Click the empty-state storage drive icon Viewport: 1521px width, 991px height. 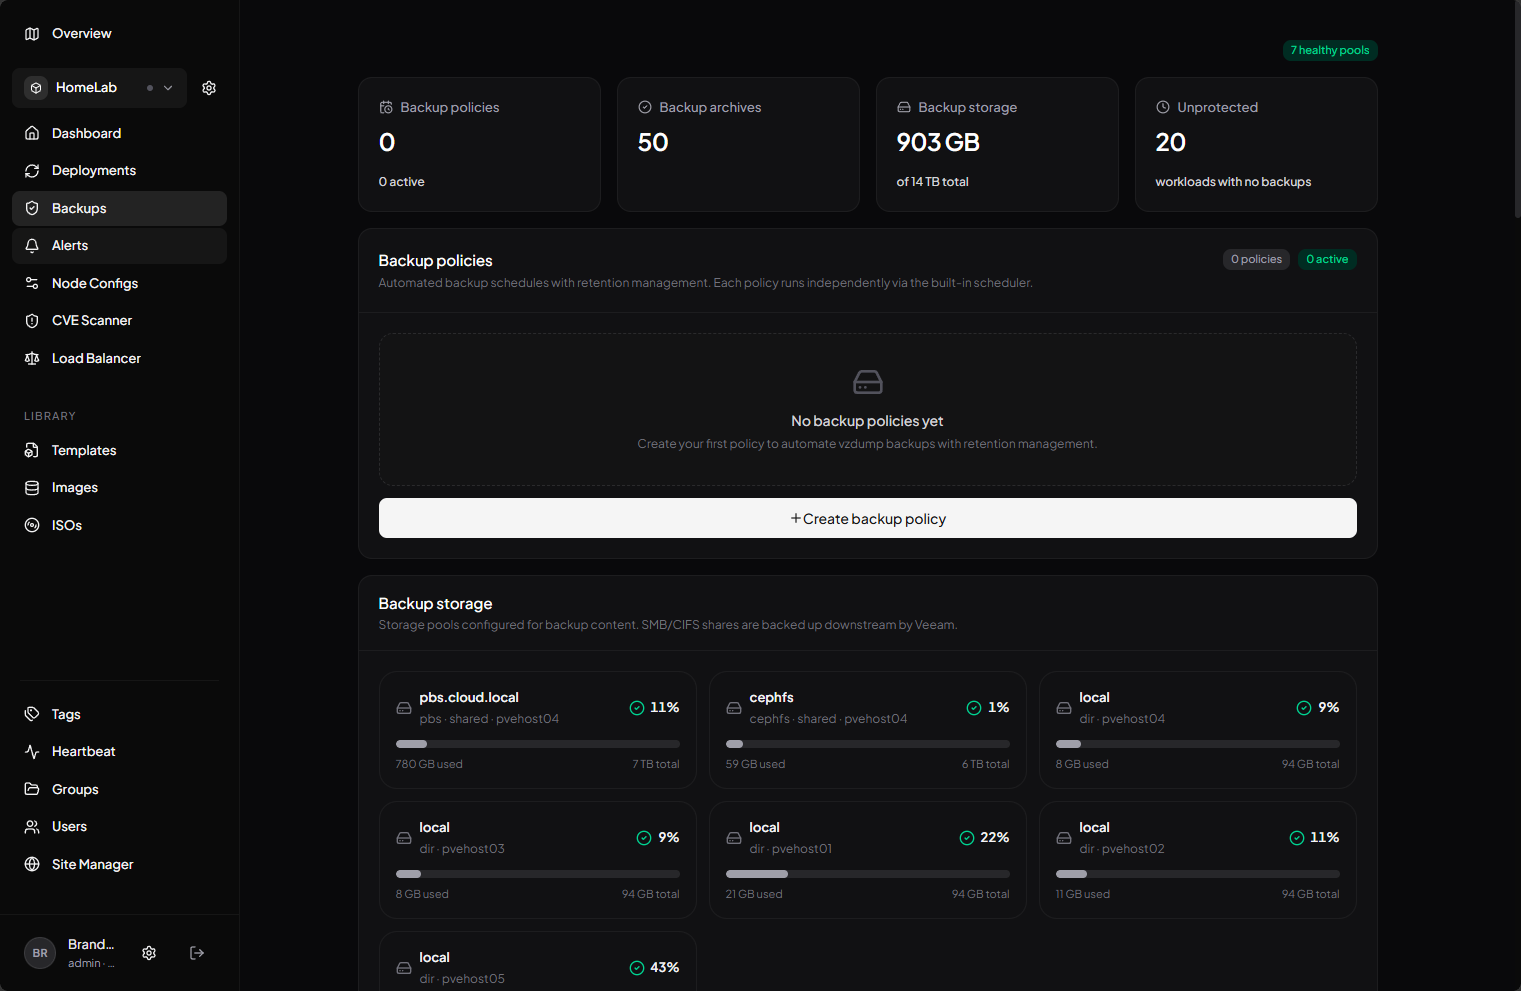868,382
